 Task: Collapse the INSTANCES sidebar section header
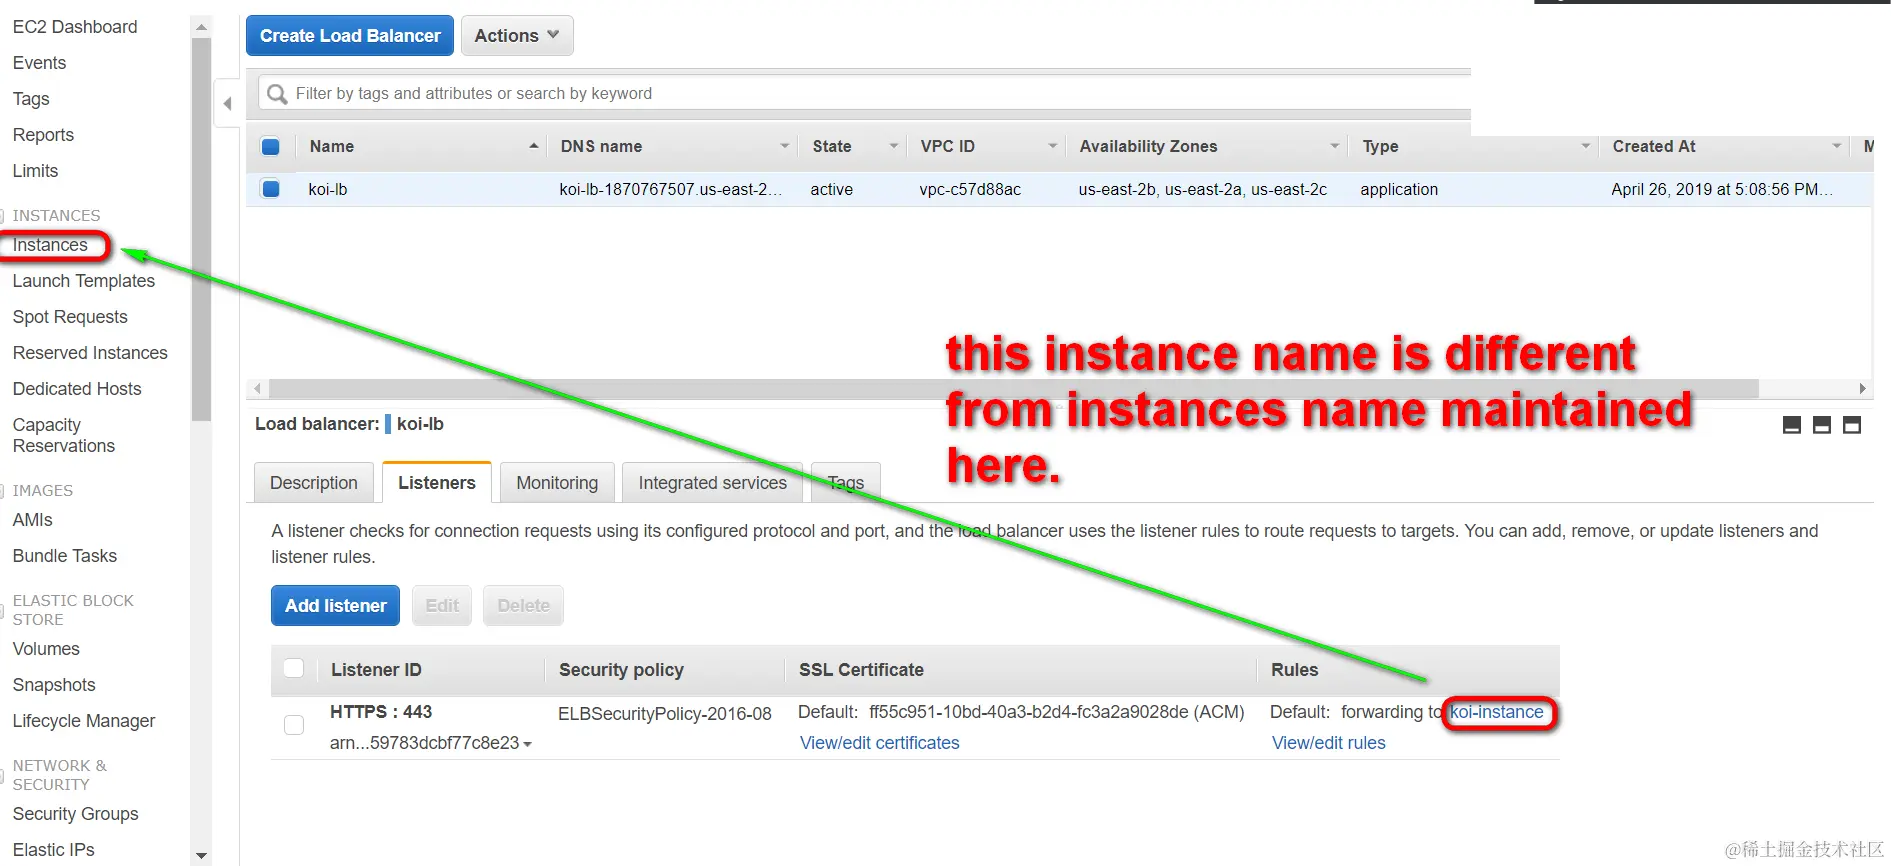56,216
